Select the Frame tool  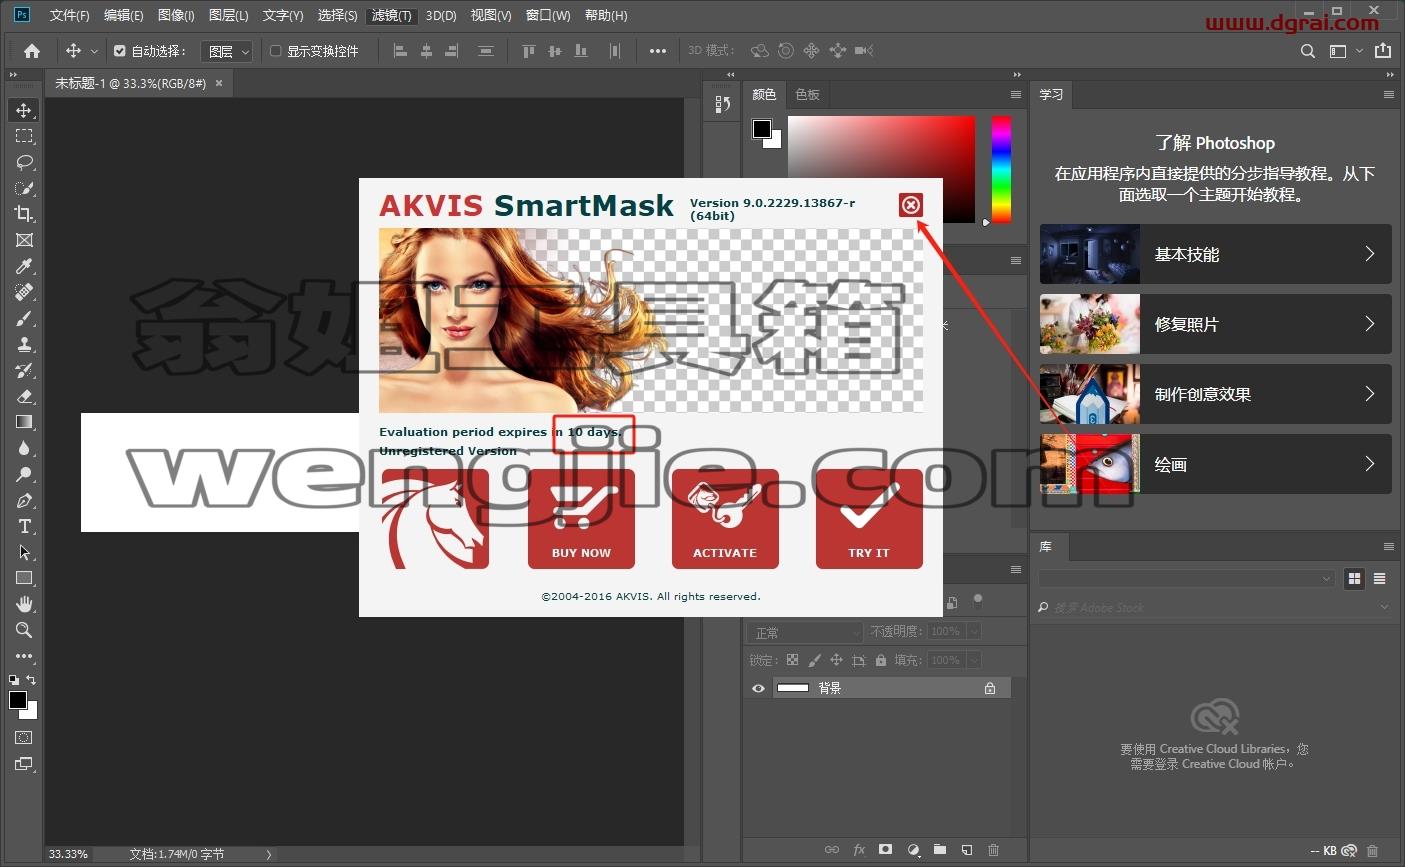pos(24,240)
